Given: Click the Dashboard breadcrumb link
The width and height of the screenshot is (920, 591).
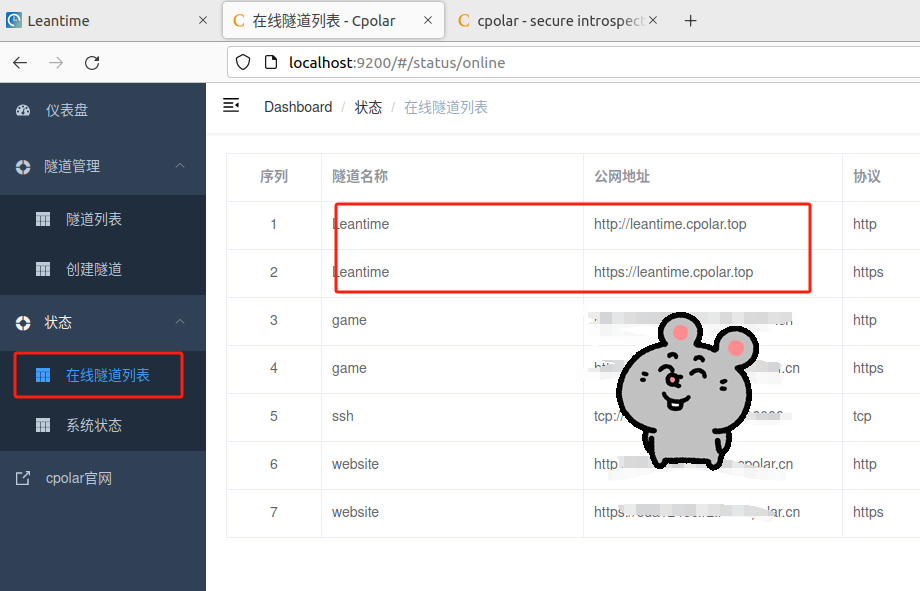Looking at the screenshot, I should coord(298,107).
